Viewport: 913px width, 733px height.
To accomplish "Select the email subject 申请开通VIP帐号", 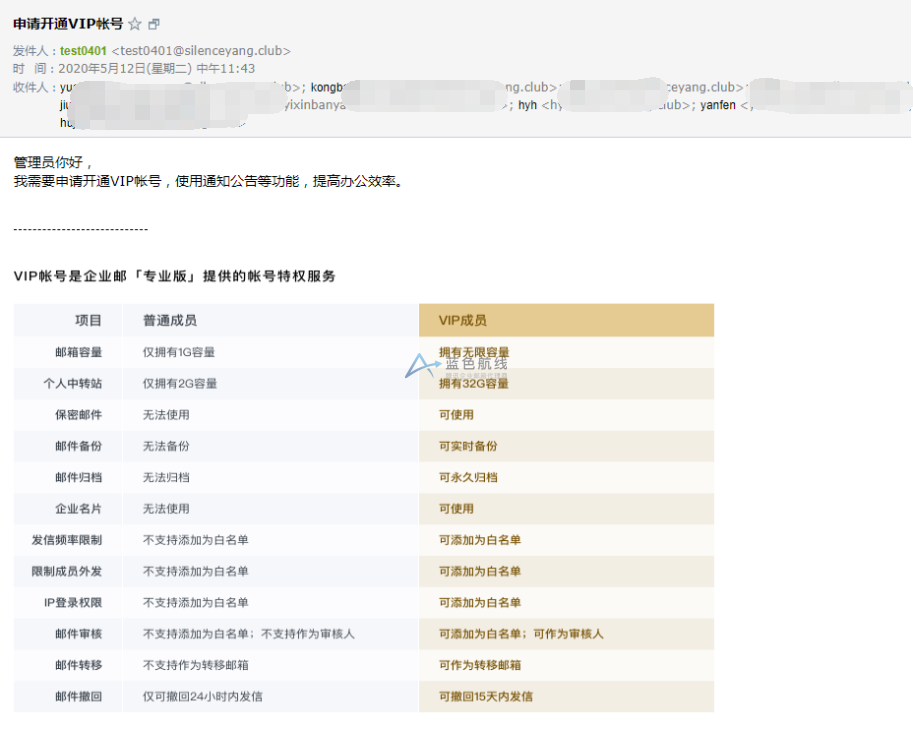I will (68, 24).
